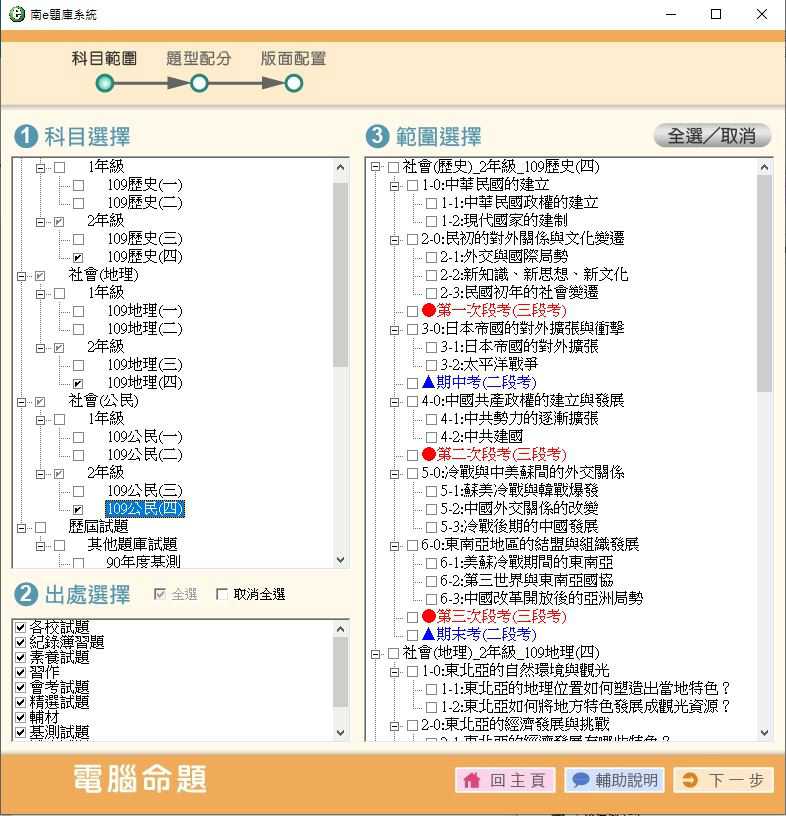Collapse 社會(歷史)_2年級_109歷史(四) range node
This screenshot has height=816, width=786.
click(375, 167)
